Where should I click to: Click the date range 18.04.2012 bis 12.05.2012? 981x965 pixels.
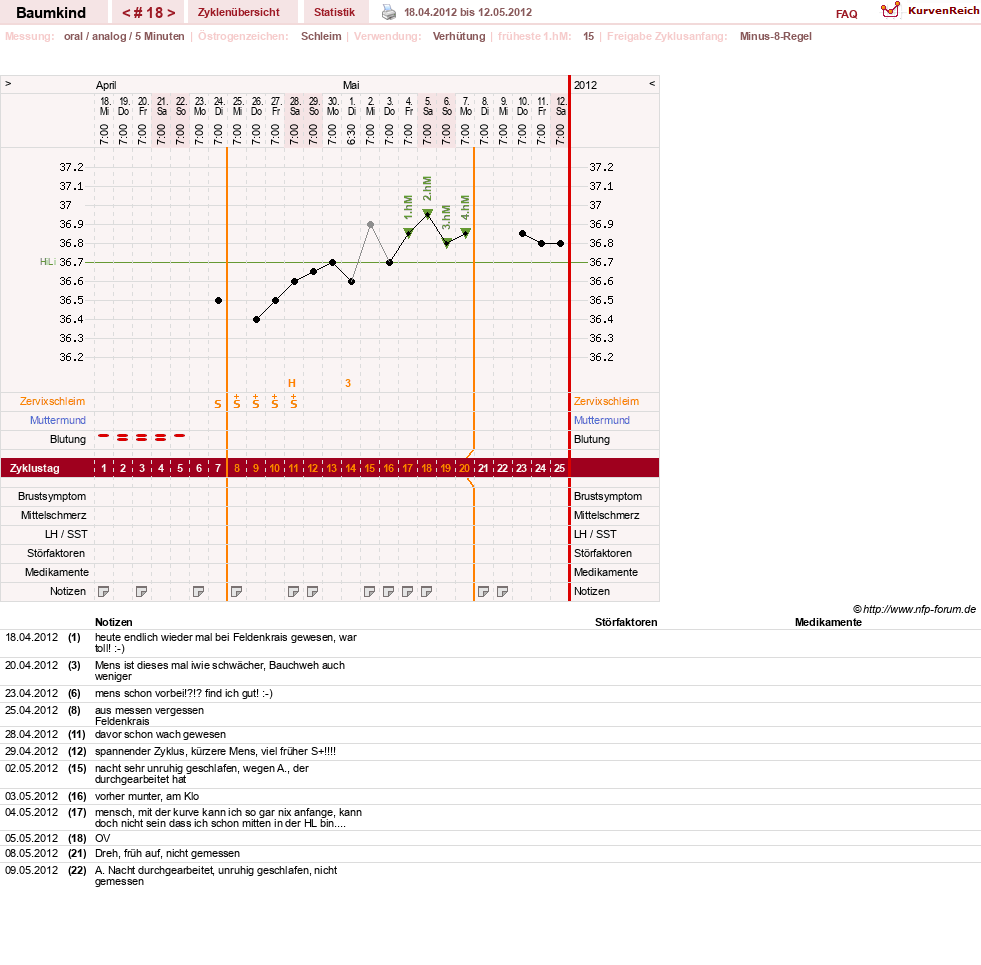click(x=468, y=12)
